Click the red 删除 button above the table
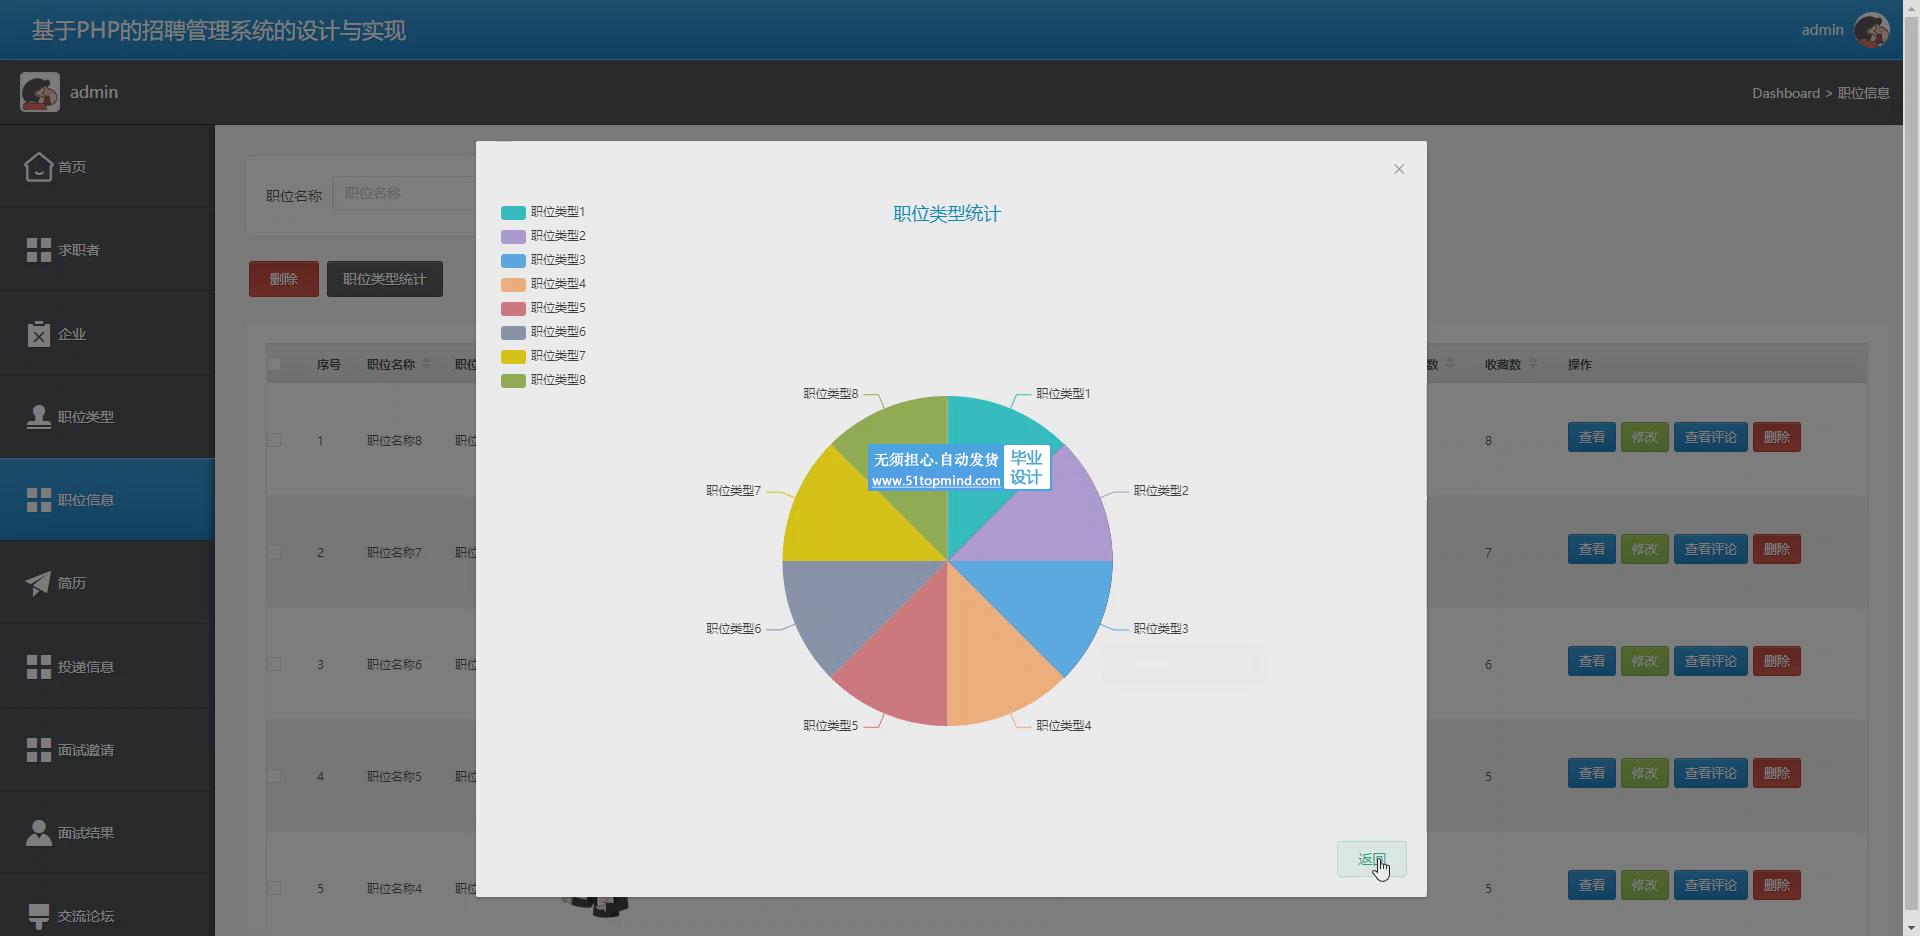The width and height of the screenshot is (1920, 936). coord(284,279)
